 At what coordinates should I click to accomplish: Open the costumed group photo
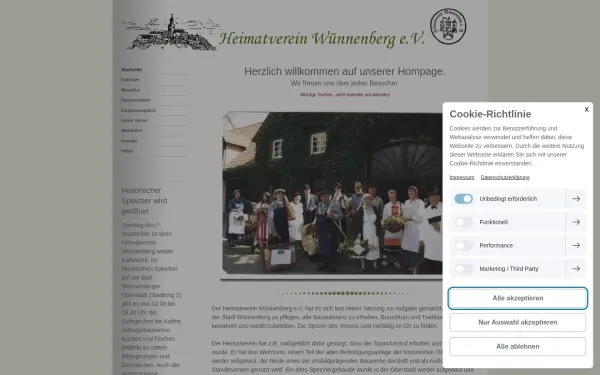332,193
